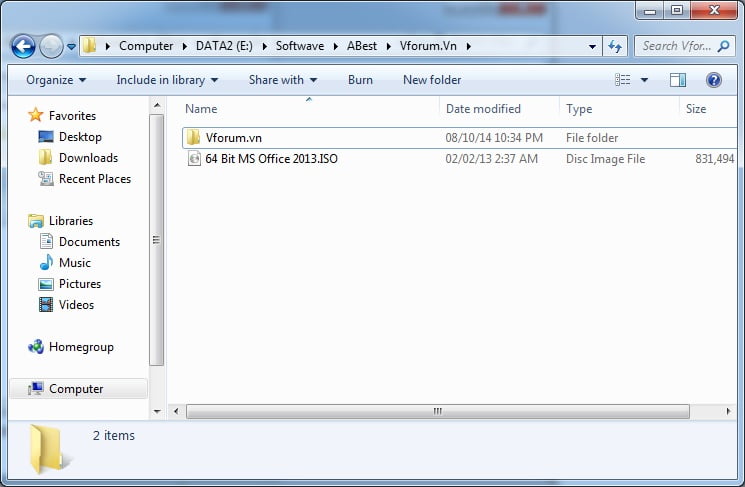This screenshot has width=745, height=487.
Task: Navigate to DATA2 (E:) in the breadcrumb
Action: 224,46
